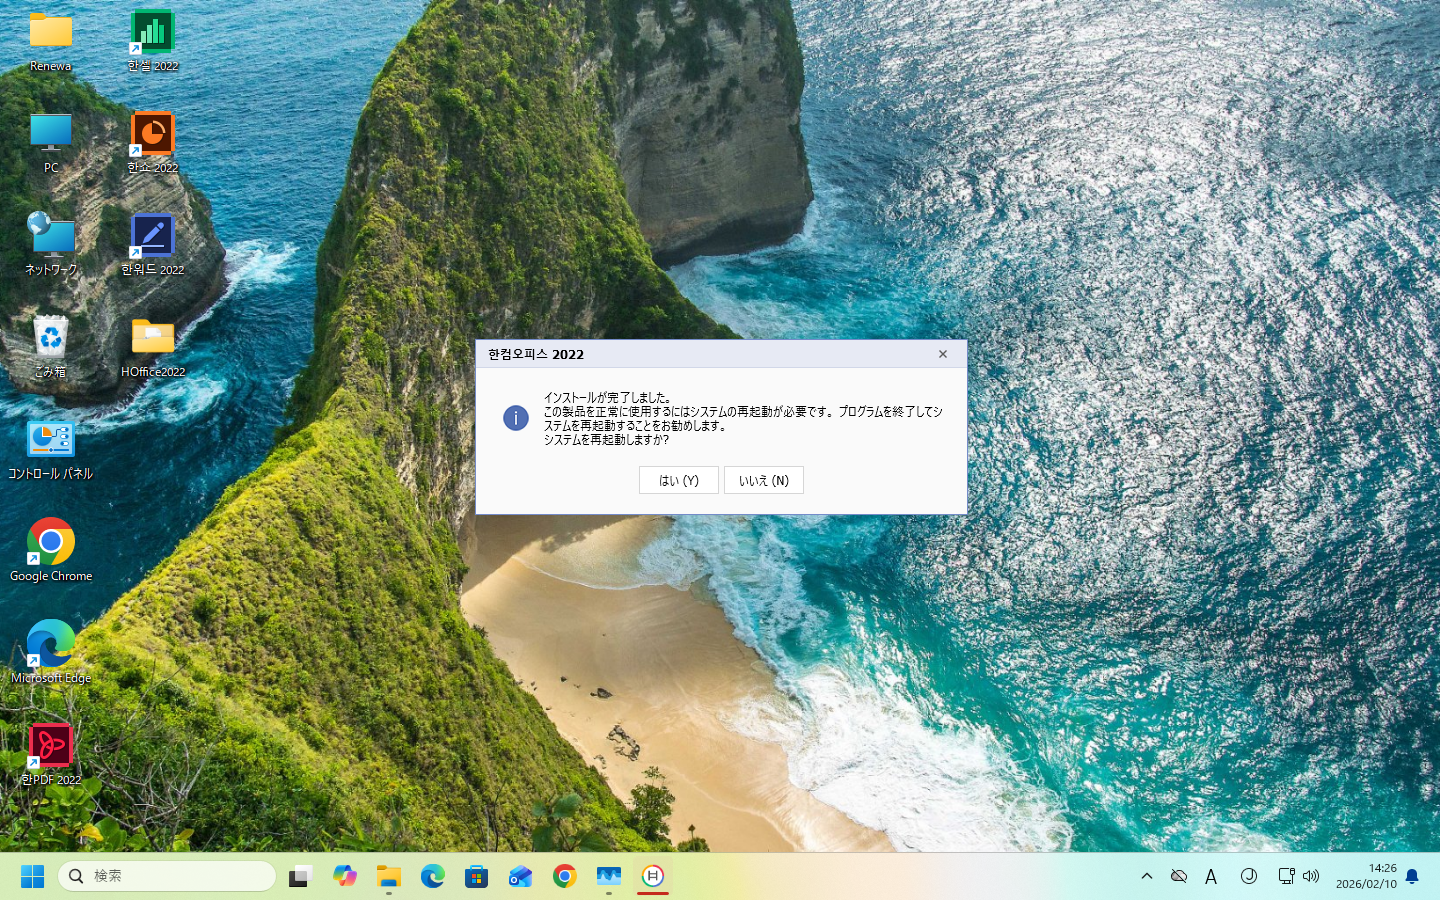The height and width of the screenshot is (900, 1440).
Task: Launch Copilot from the taskbar
Action: [344, 876]
